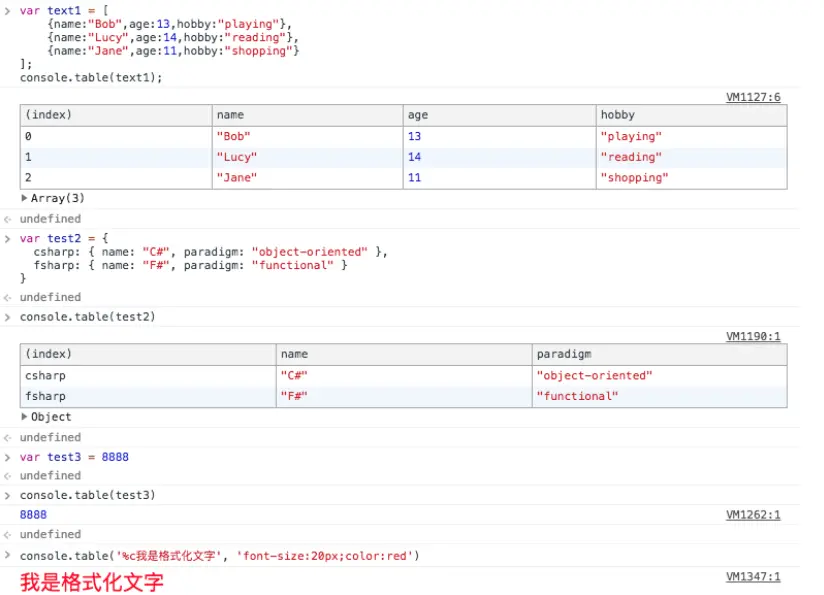Image resolution: width=824 pixels, height=595 pixels.
Task: Click index 2 row cell
Action: pos(116,178)
